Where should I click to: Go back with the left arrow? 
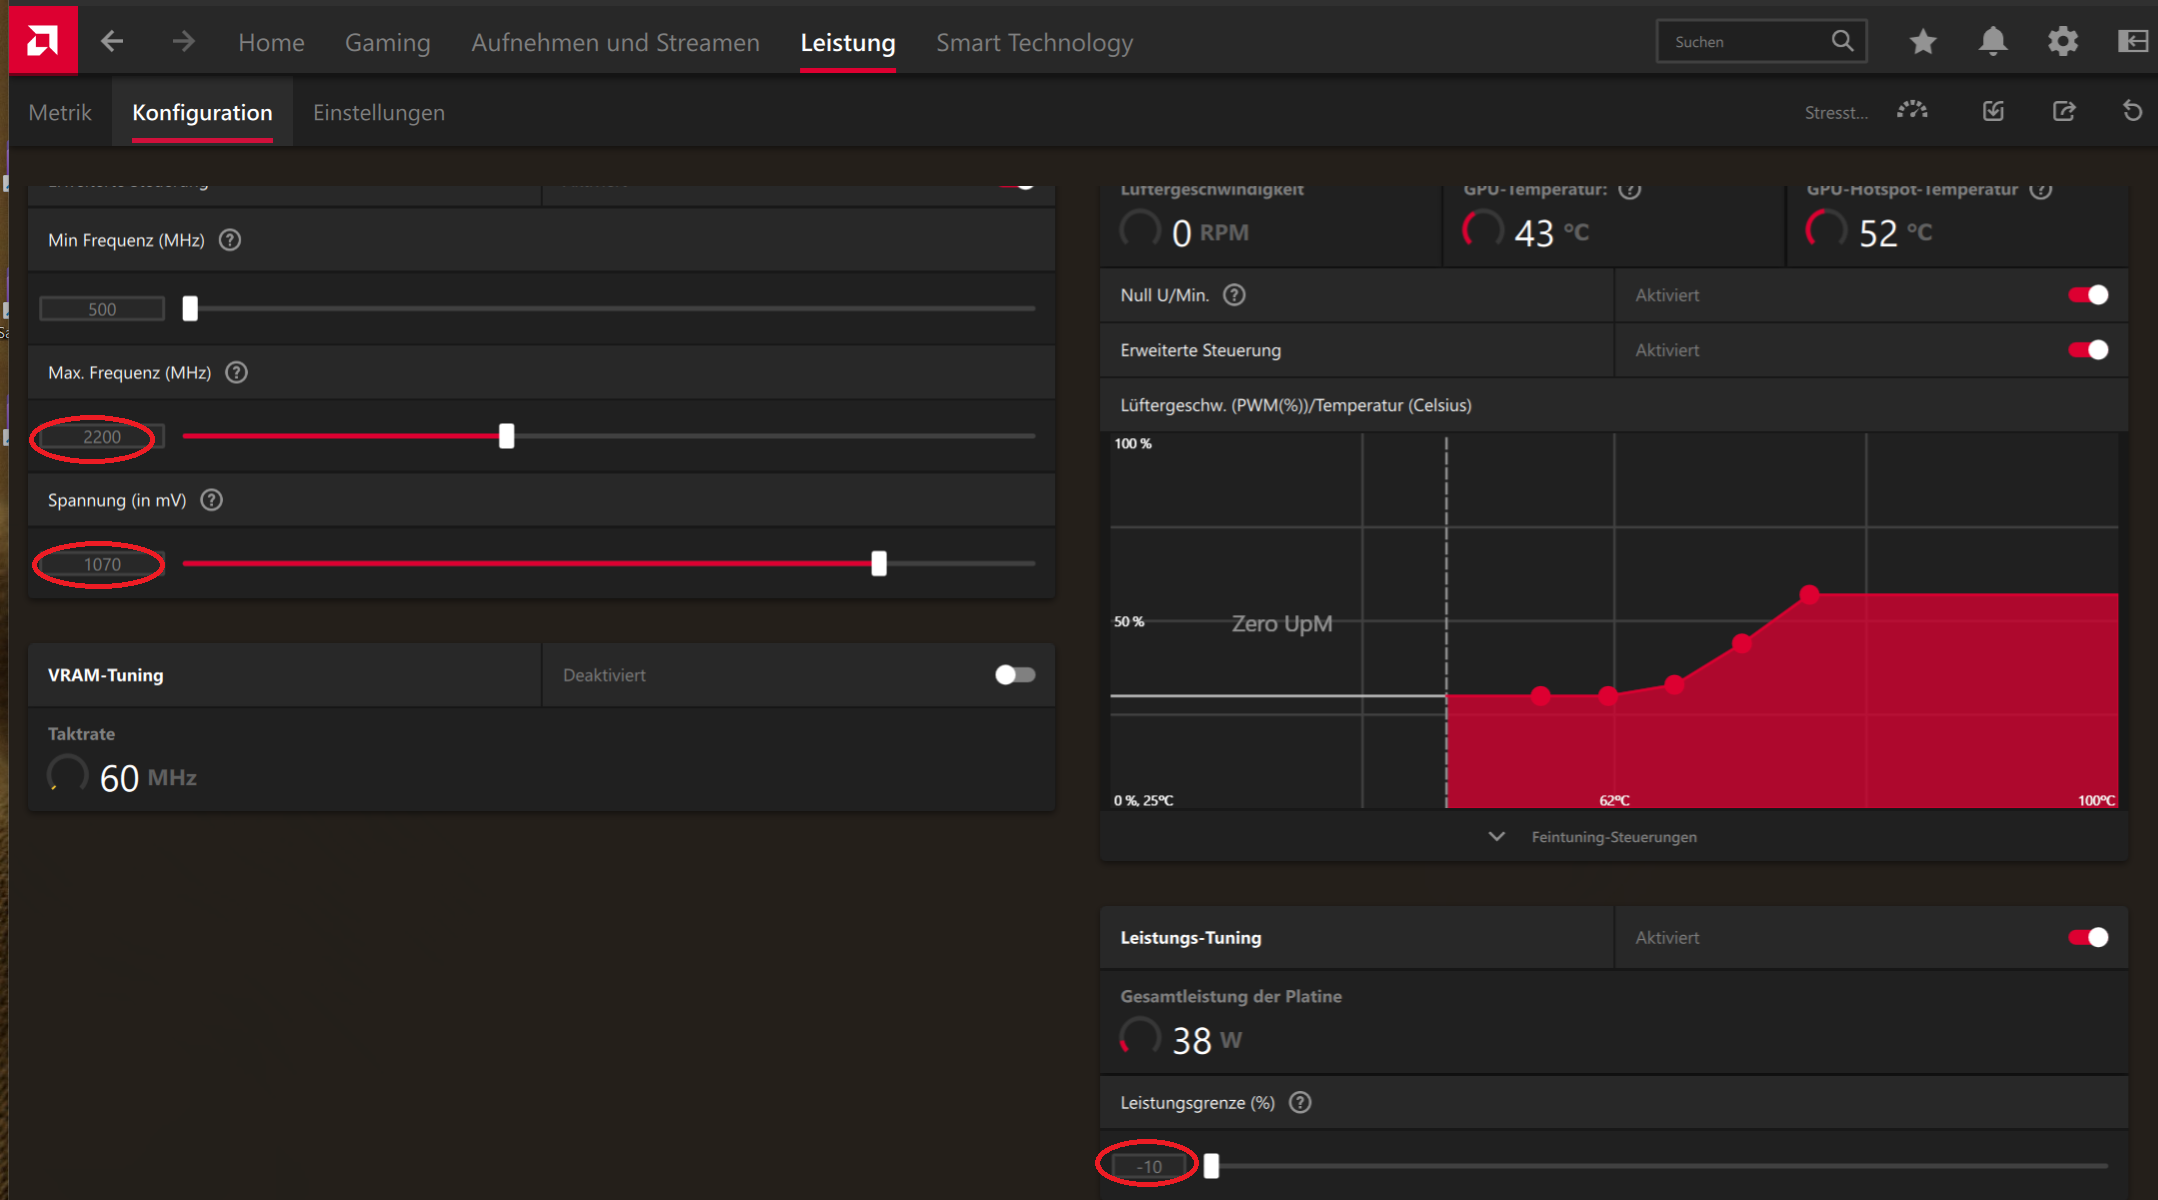point(112,42)
